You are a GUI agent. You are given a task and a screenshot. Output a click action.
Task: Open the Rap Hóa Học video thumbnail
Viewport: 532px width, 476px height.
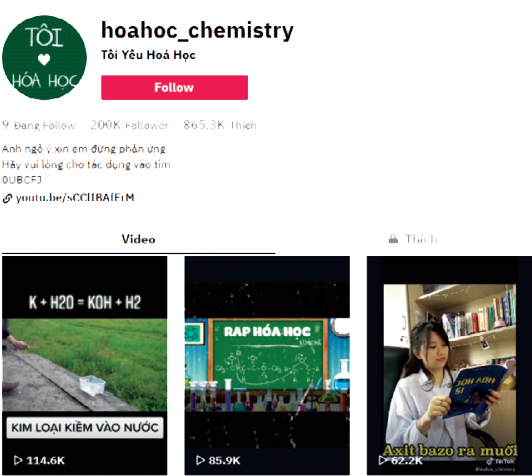pyautogui.click(x=267, y=365)
